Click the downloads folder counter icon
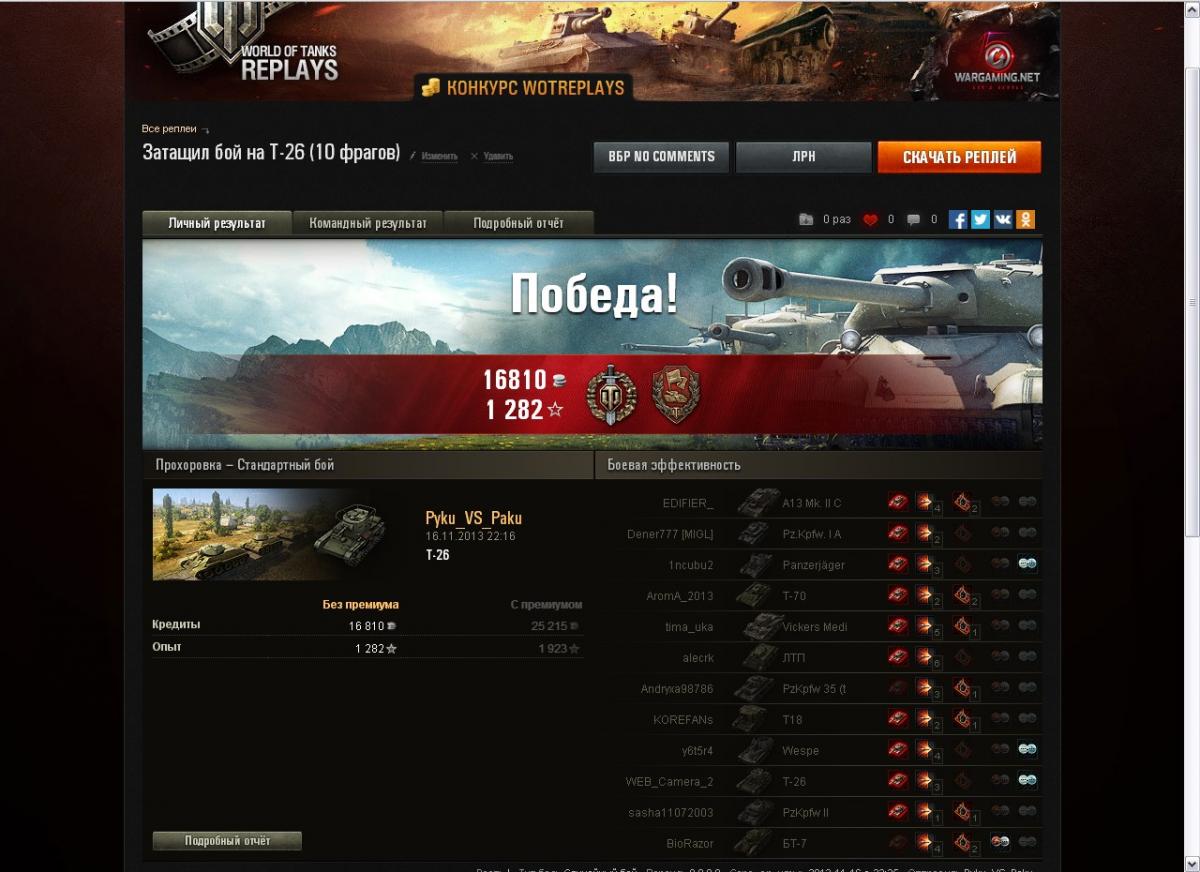The height and width of the screenshot is (872, 1200). [x=806, y=220]
